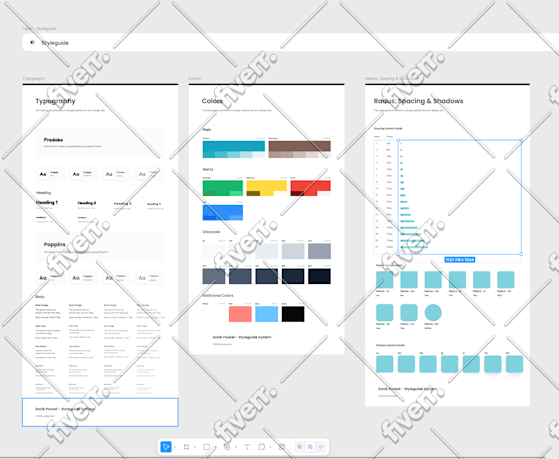Select the Pen tool
Image resolution: width=559 pixels, height=459 pixels.
pos(227,447)
